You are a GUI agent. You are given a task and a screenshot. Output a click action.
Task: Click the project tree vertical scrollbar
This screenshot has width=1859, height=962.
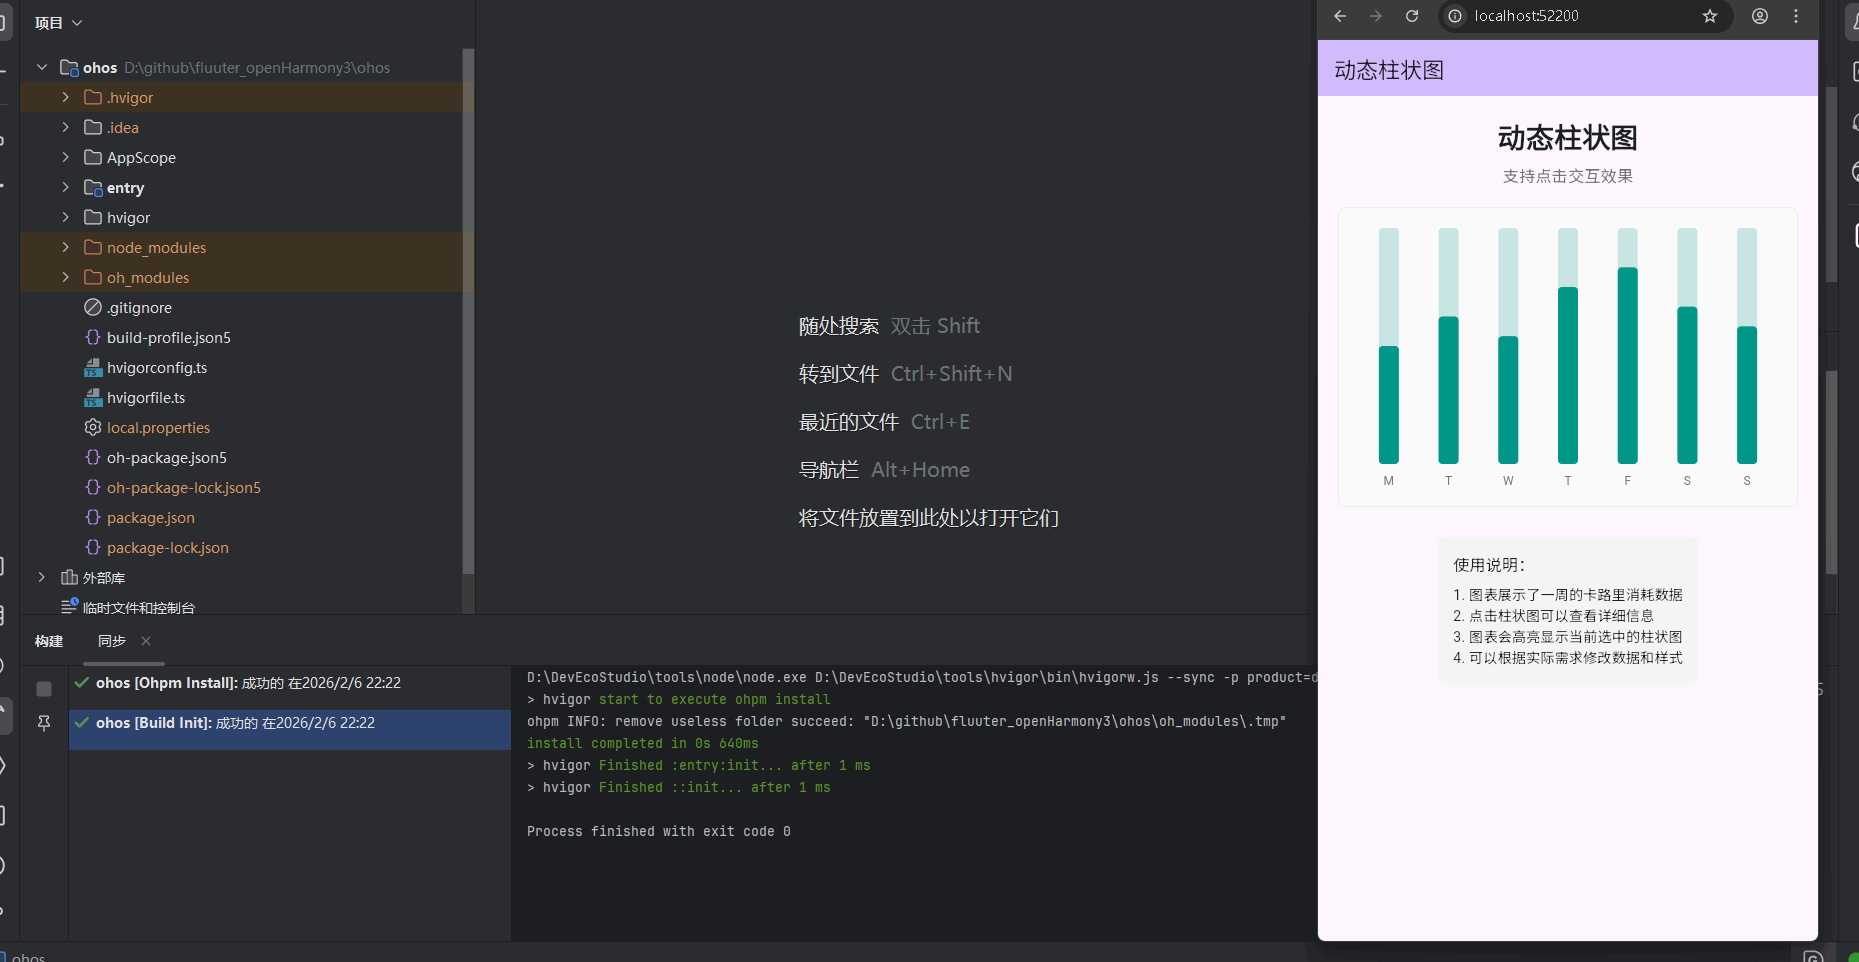(468, 311)
